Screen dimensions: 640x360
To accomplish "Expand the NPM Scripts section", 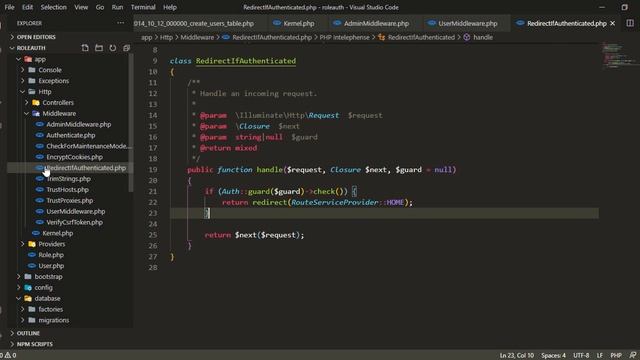I will (x=34, y=344).
